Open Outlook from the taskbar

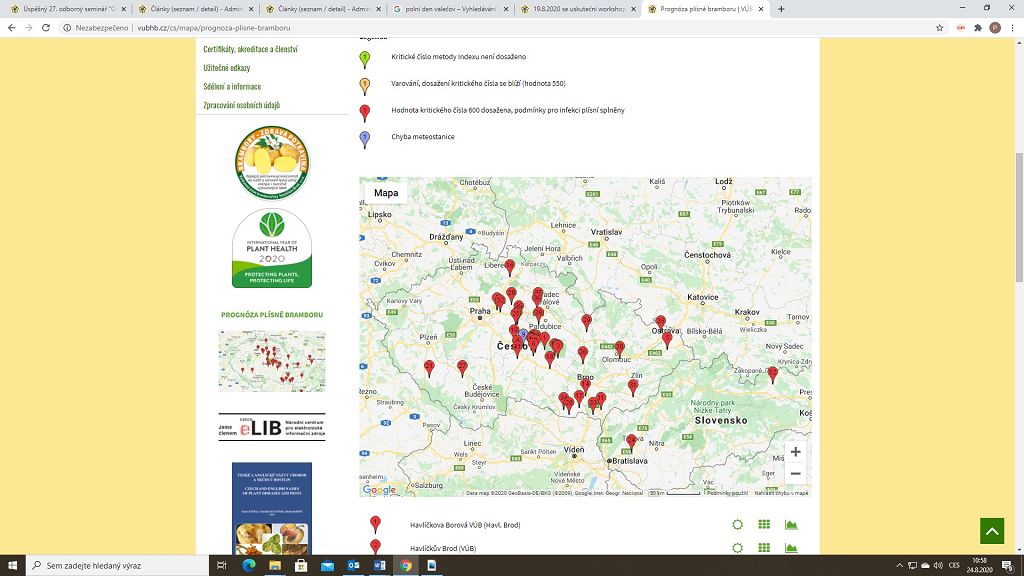(353, 566)
